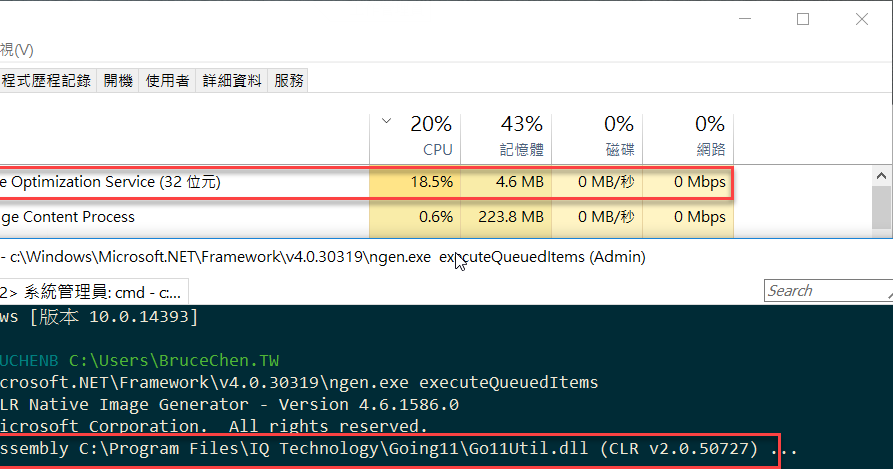Focus the console Search field

click(x=828, y=291)
